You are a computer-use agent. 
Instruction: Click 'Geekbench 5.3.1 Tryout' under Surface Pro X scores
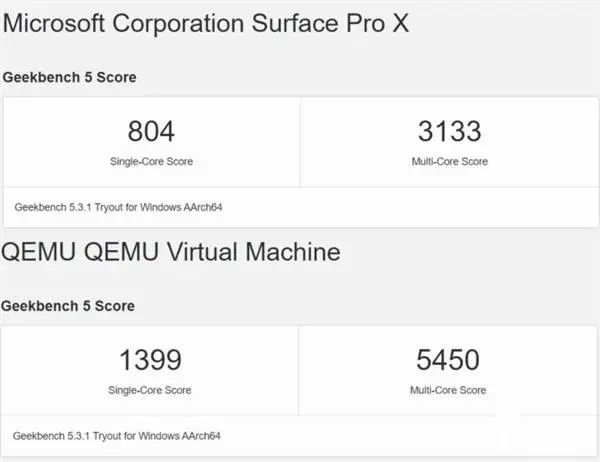(65, 208)
